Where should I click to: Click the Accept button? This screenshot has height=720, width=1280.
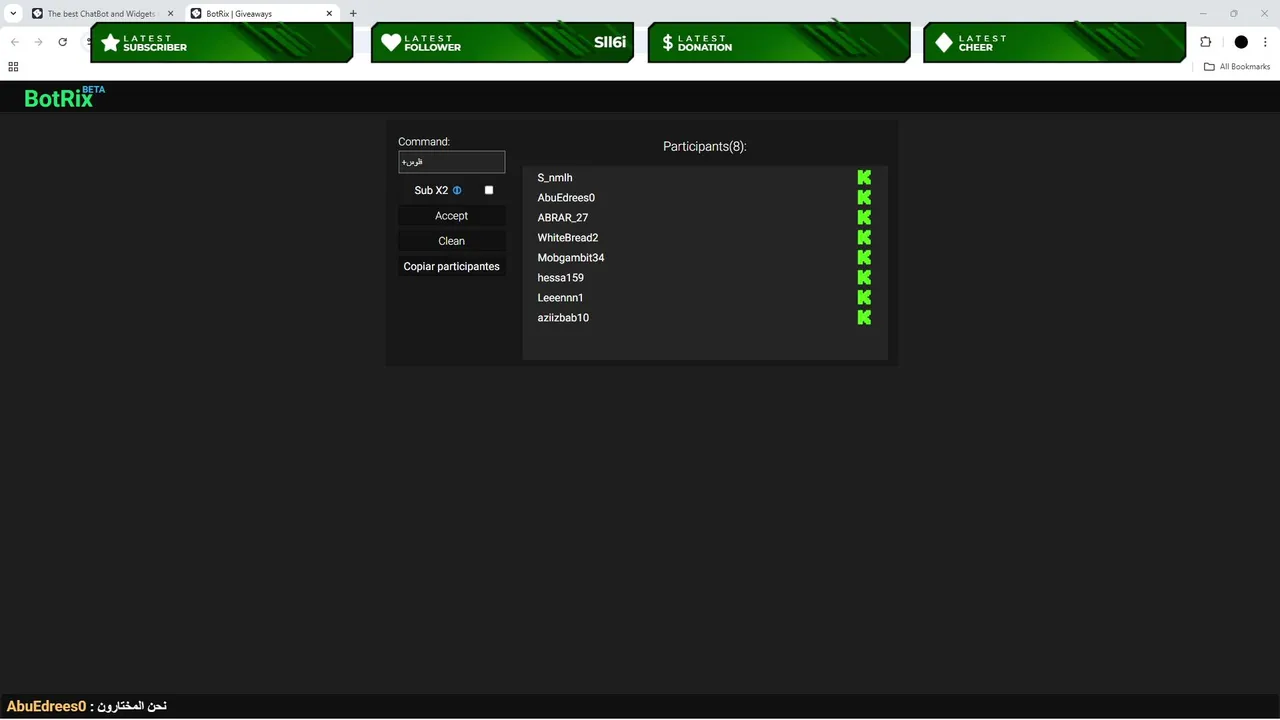(451, 216)
